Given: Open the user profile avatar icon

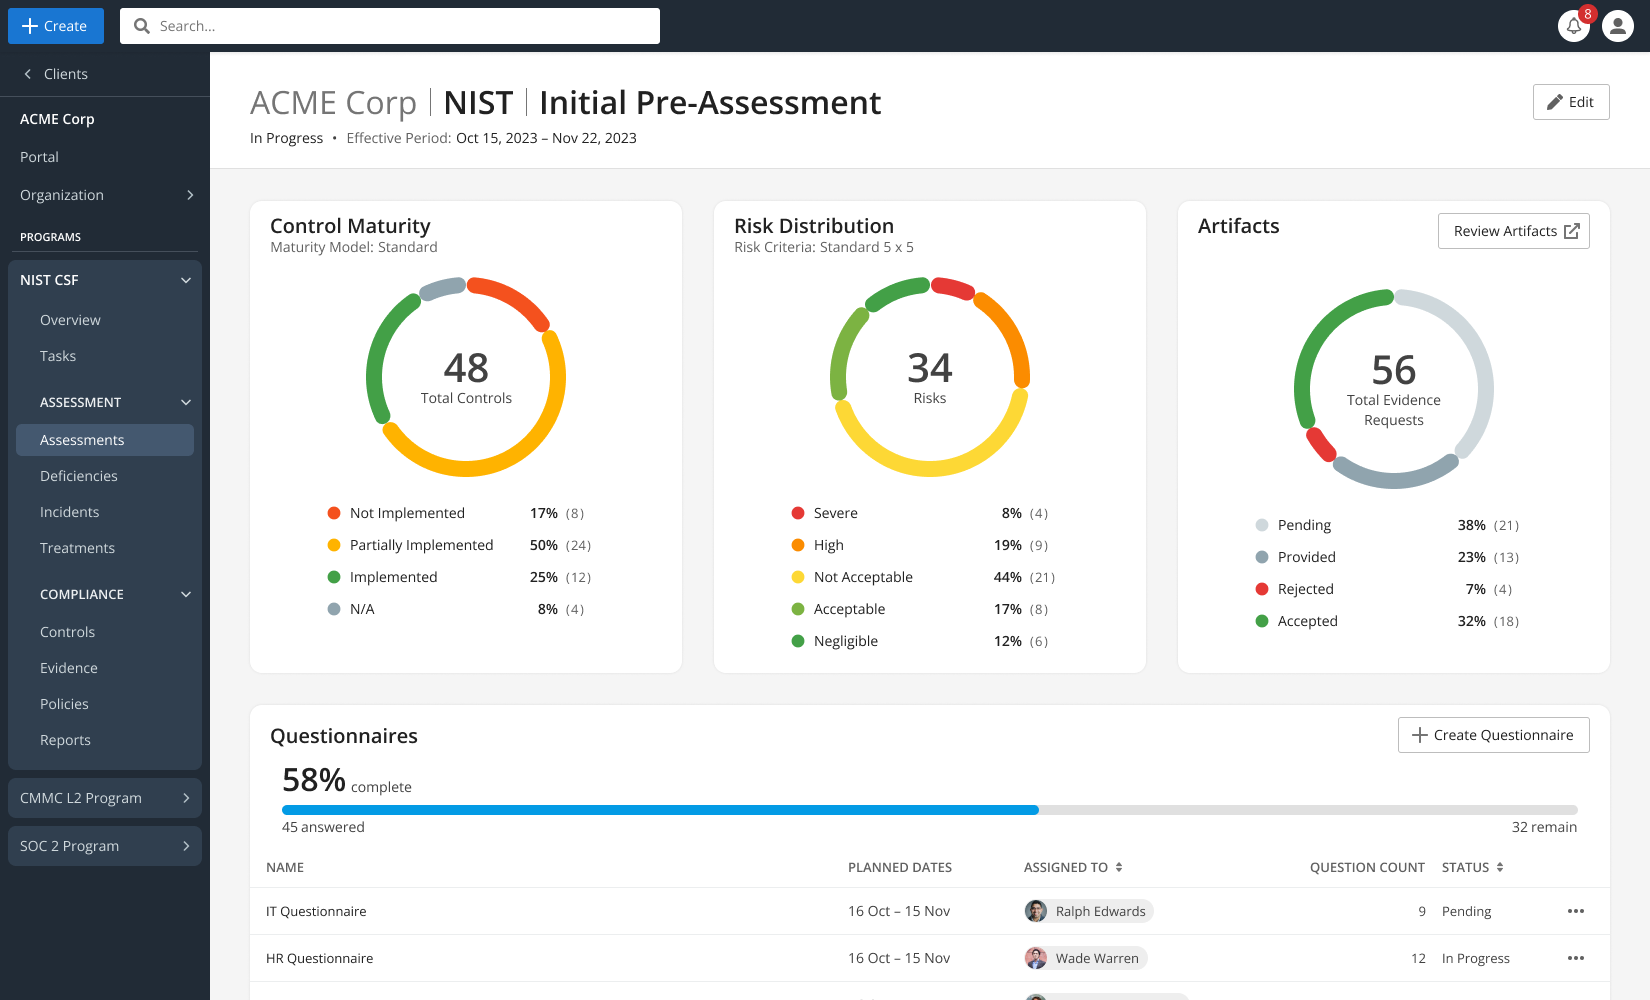Looking at the screenshot, I should [1618, 26].
